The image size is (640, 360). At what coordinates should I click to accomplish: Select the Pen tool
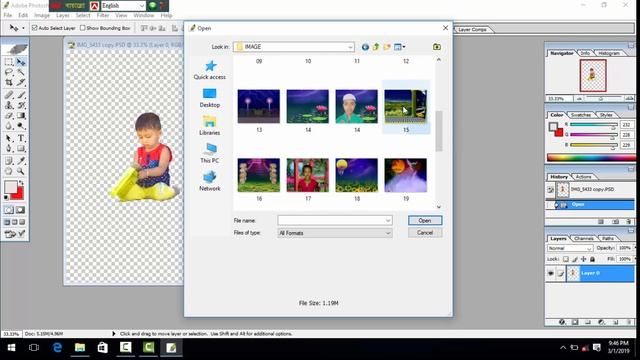[9, 149]
